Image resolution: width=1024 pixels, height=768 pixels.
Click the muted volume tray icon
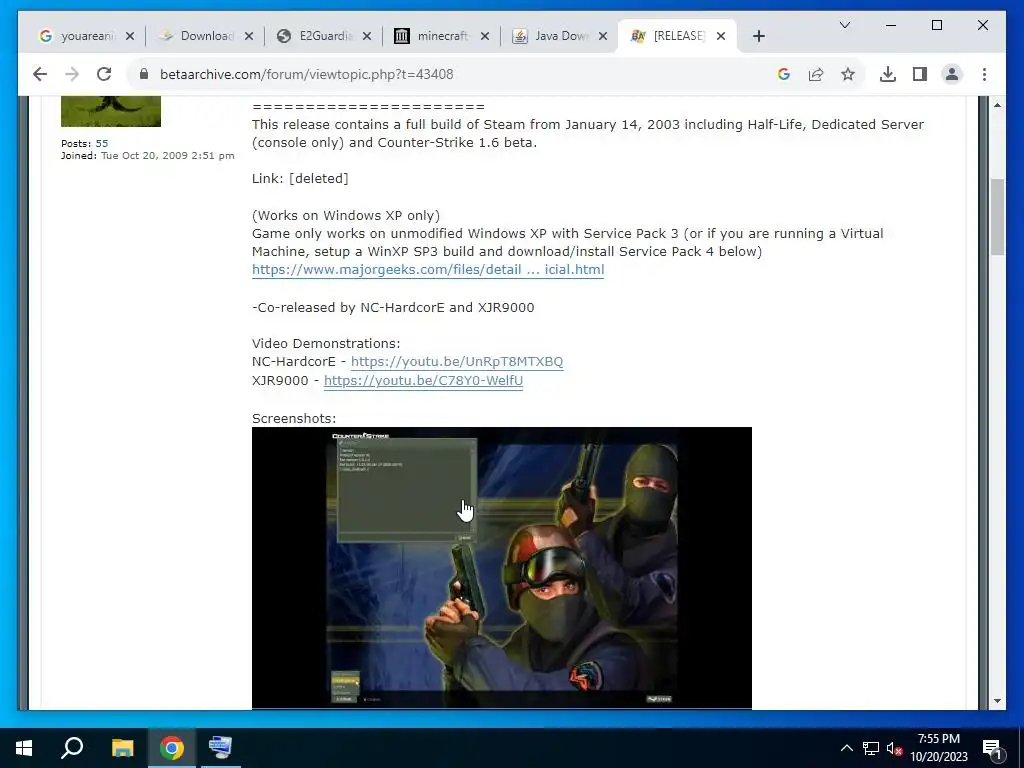tap(894, 748)
